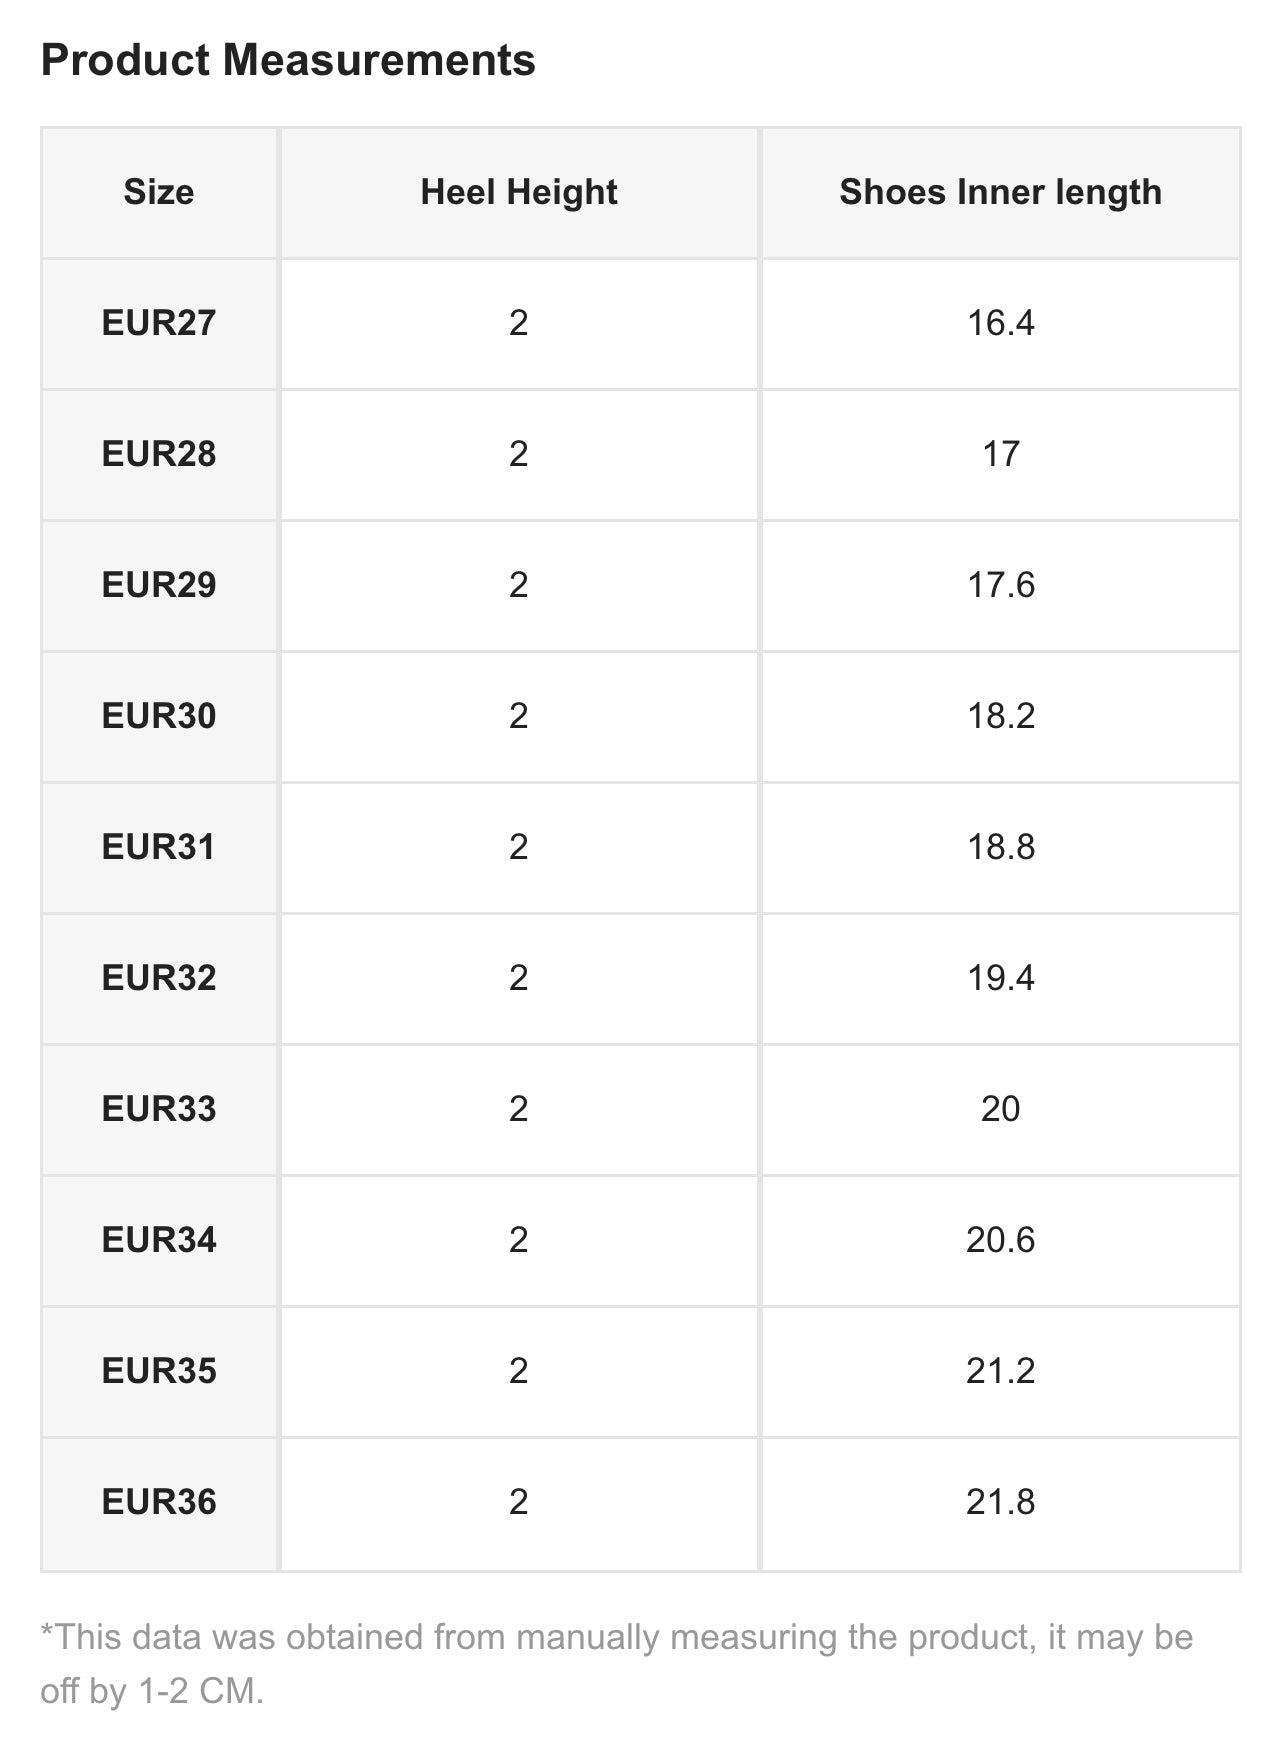Click the EUR30 row label
Image resolution: width=1283 pixels, height=1738 pixels.
tap(159, 716)
